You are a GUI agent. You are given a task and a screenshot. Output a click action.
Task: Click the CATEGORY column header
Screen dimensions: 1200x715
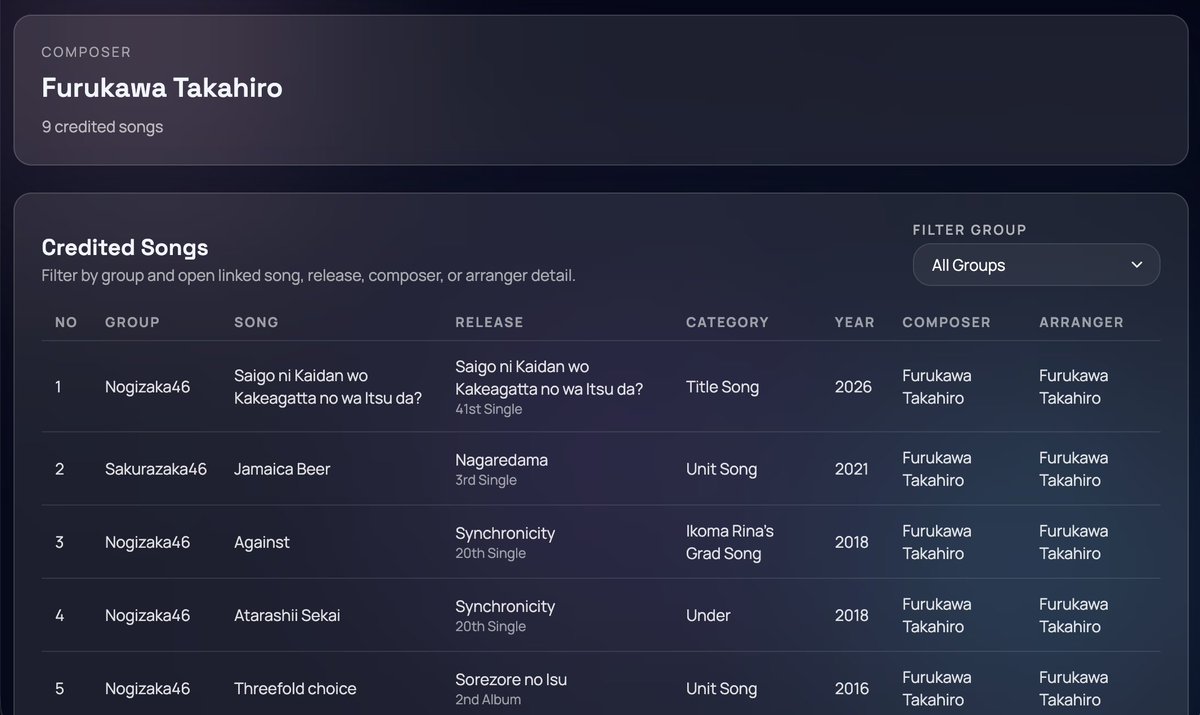point(727,322)
